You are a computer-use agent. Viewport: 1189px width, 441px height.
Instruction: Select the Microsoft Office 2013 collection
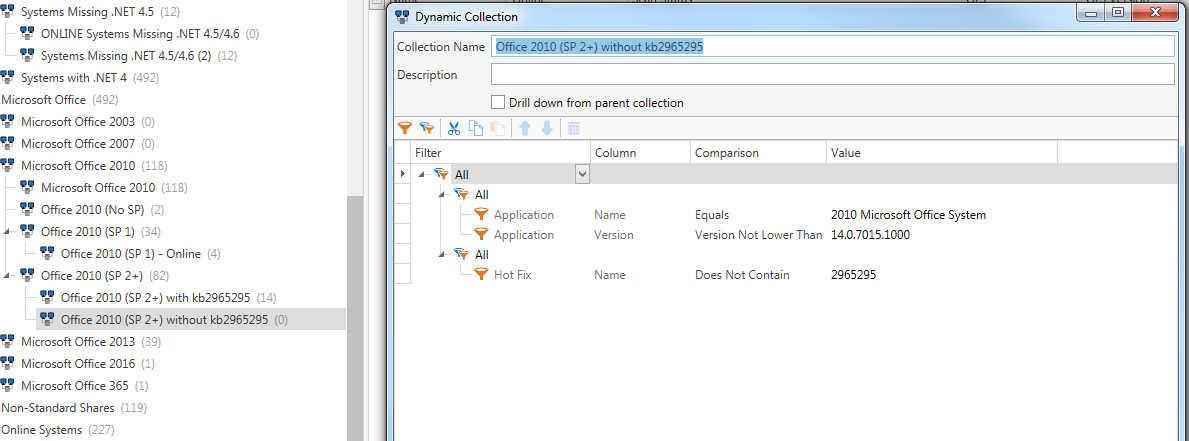tap(77, 342)
